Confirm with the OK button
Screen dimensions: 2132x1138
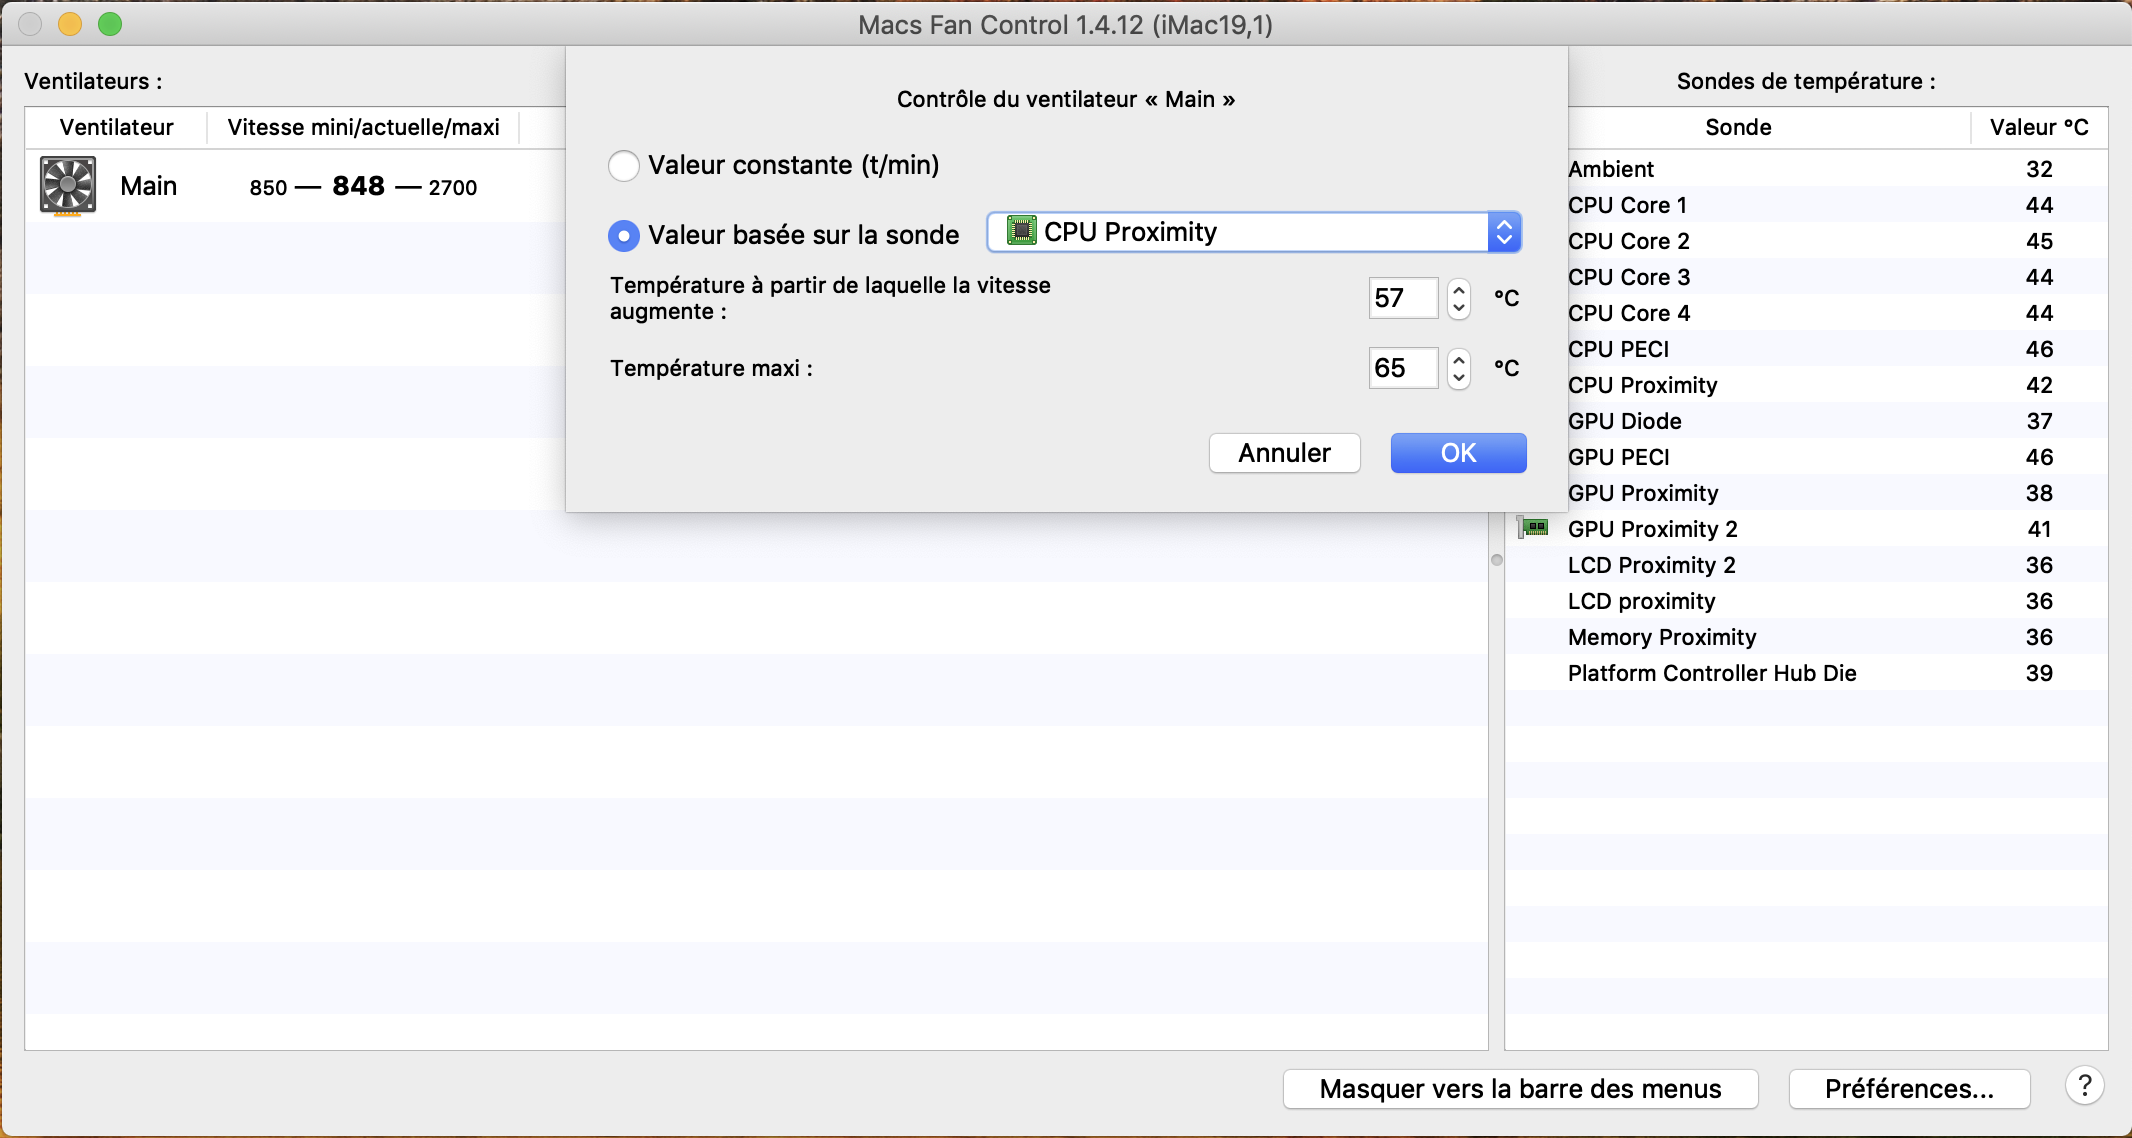coord(1458,453)
